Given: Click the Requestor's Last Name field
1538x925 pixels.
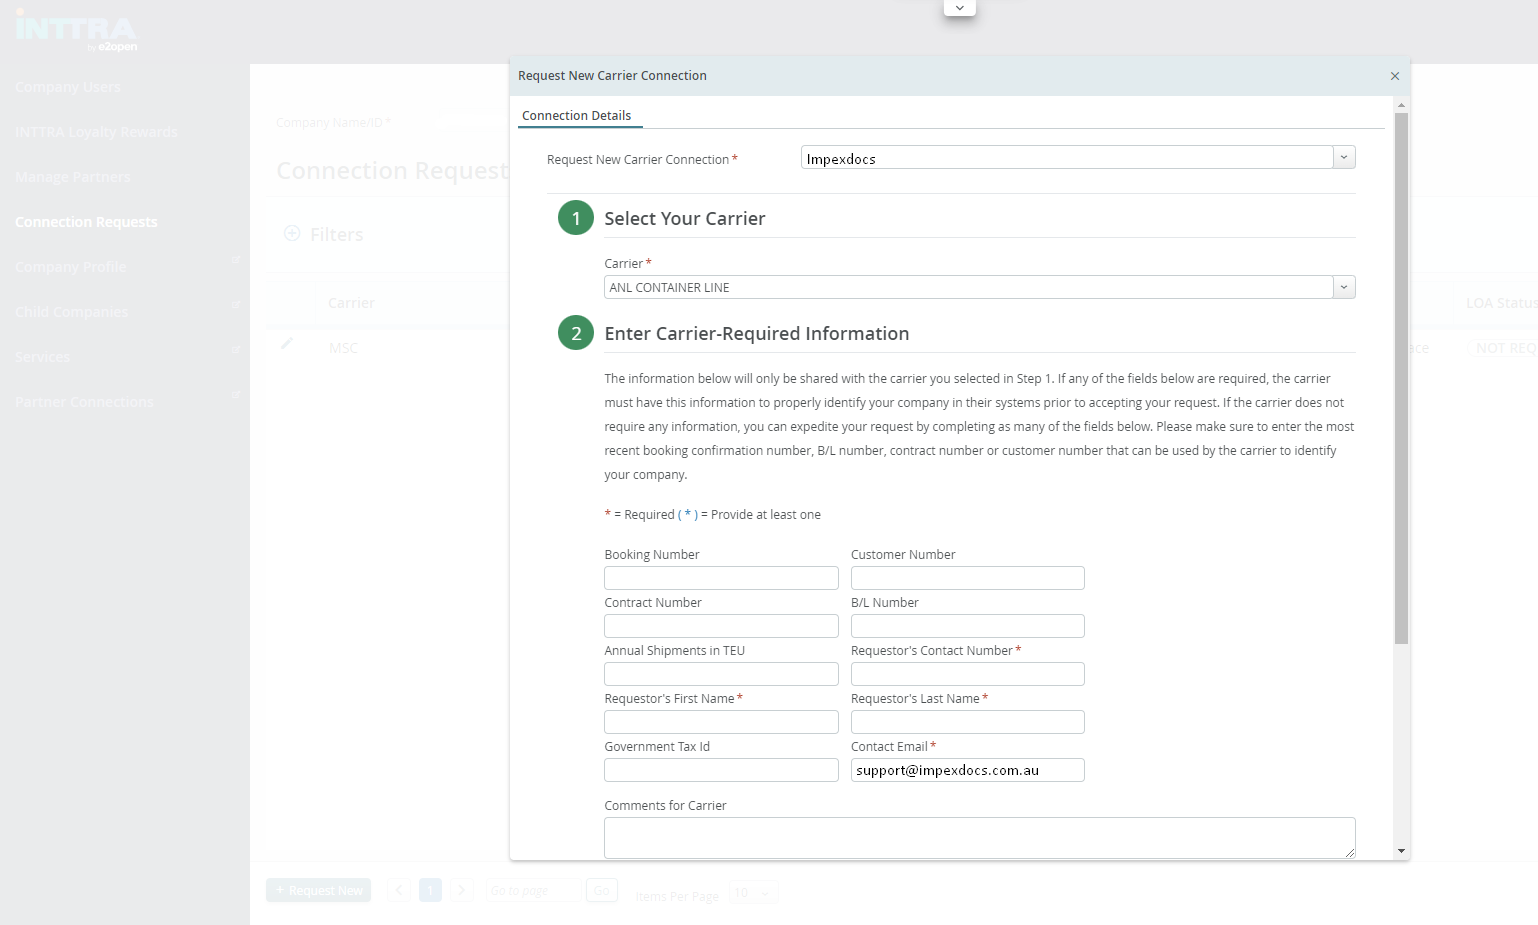Looking at the screenshot, I should coord(968,722).
